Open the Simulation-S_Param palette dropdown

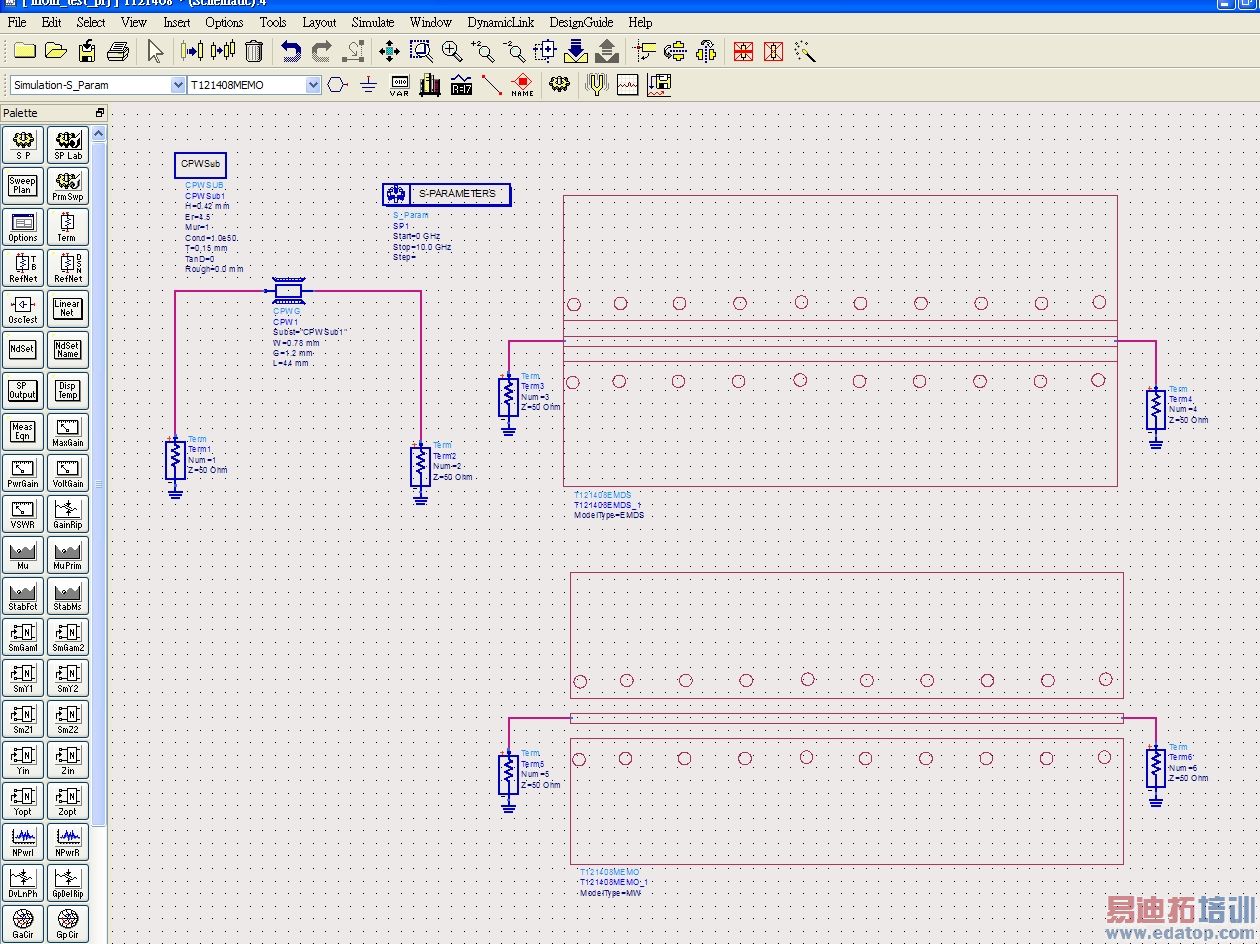pos(178,85)
